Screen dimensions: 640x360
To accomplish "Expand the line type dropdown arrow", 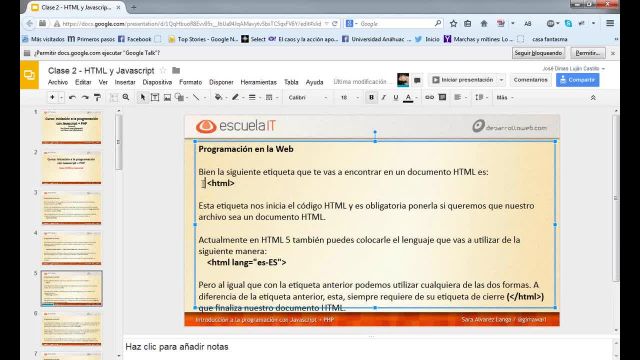I will (205, 98).
